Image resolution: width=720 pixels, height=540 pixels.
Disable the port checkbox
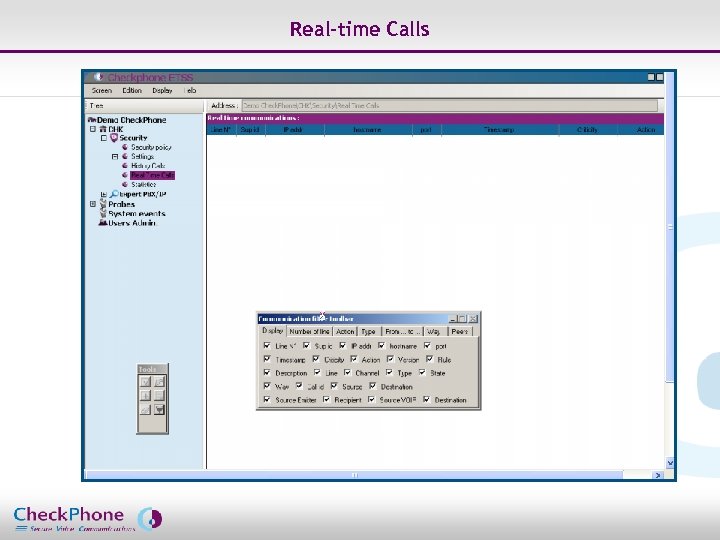point(427,345)
